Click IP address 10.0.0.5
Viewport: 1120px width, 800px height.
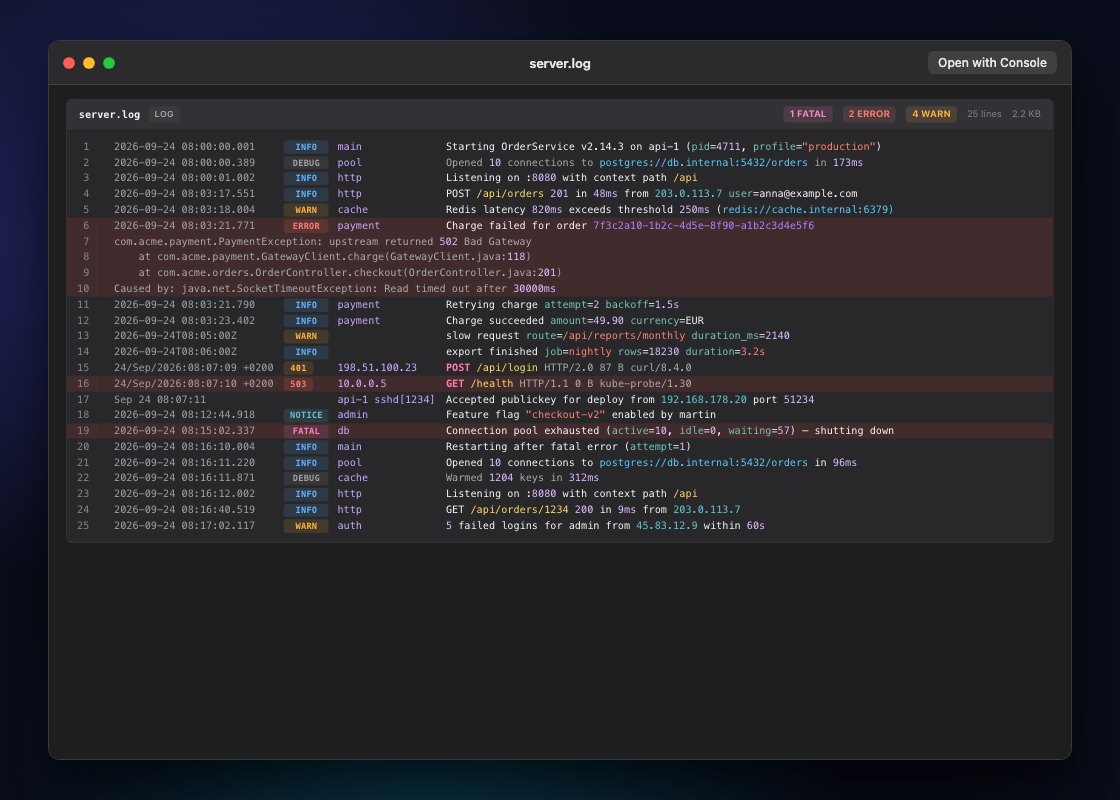[x=362, y=384]
